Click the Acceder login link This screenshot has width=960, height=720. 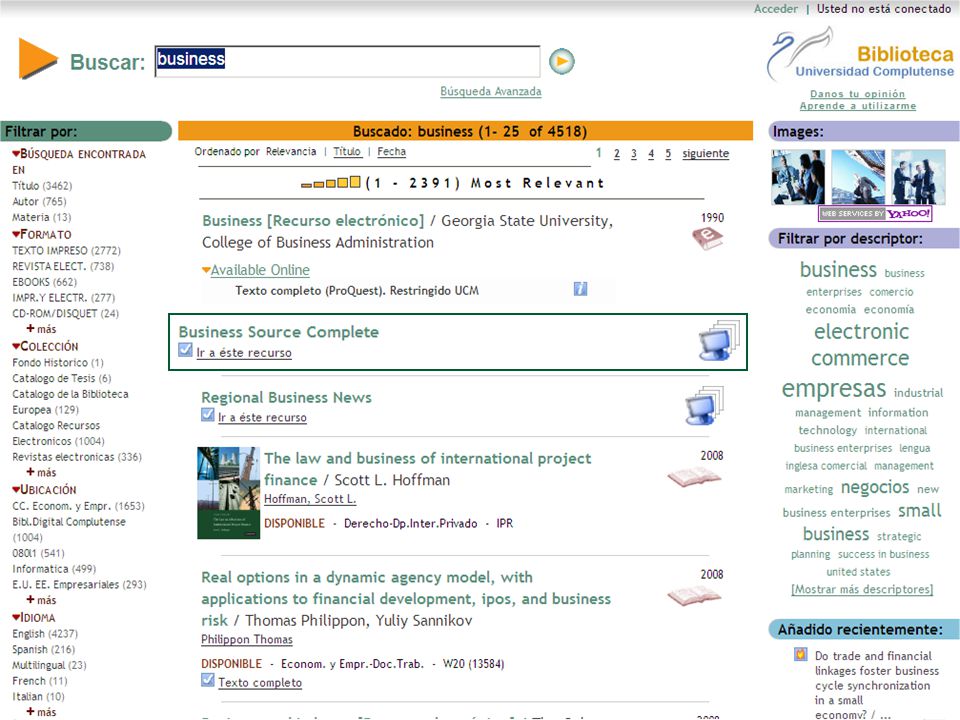[776, 9]
